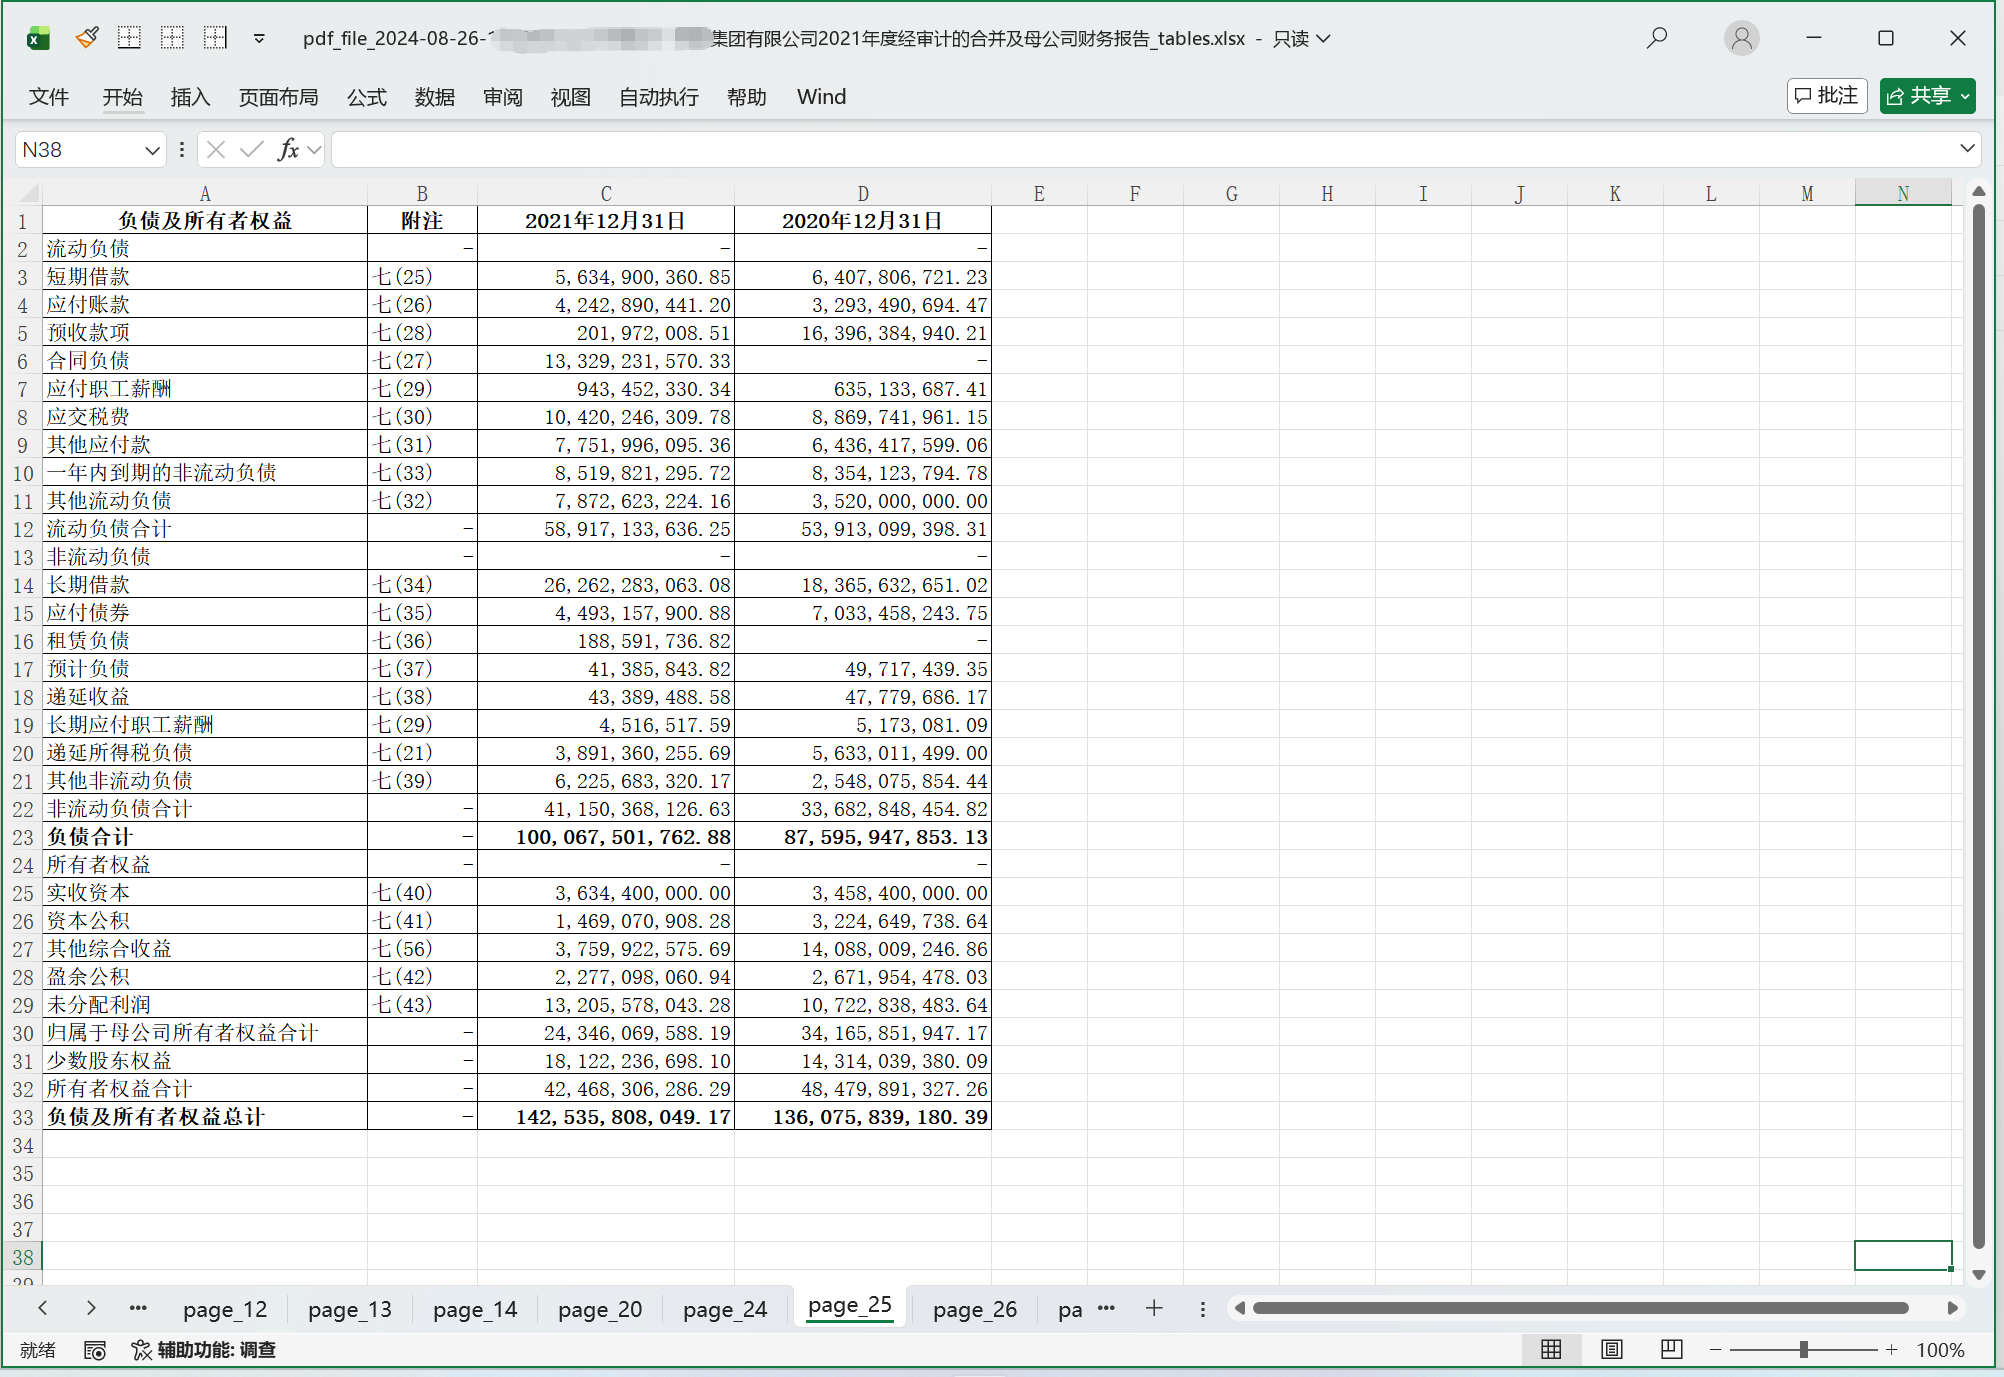
Task: Open the 公式 ribbon tab
Action: coord(366,97)
